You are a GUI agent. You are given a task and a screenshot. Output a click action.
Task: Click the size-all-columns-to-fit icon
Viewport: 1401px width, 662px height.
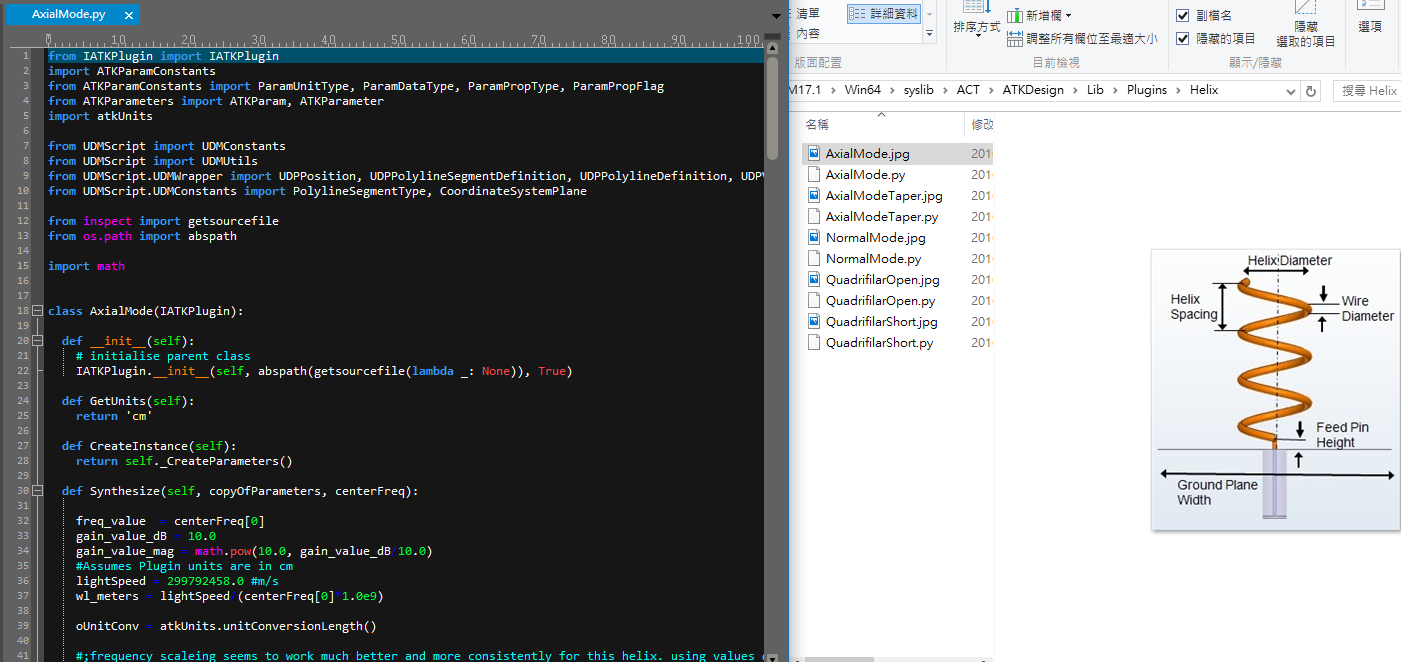point(1015,39)
